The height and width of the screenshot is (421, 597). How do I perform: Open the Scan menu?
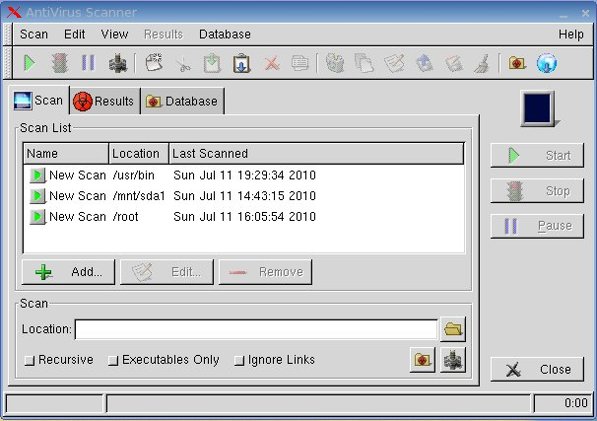pyautogui.click(x=34, y=34)
